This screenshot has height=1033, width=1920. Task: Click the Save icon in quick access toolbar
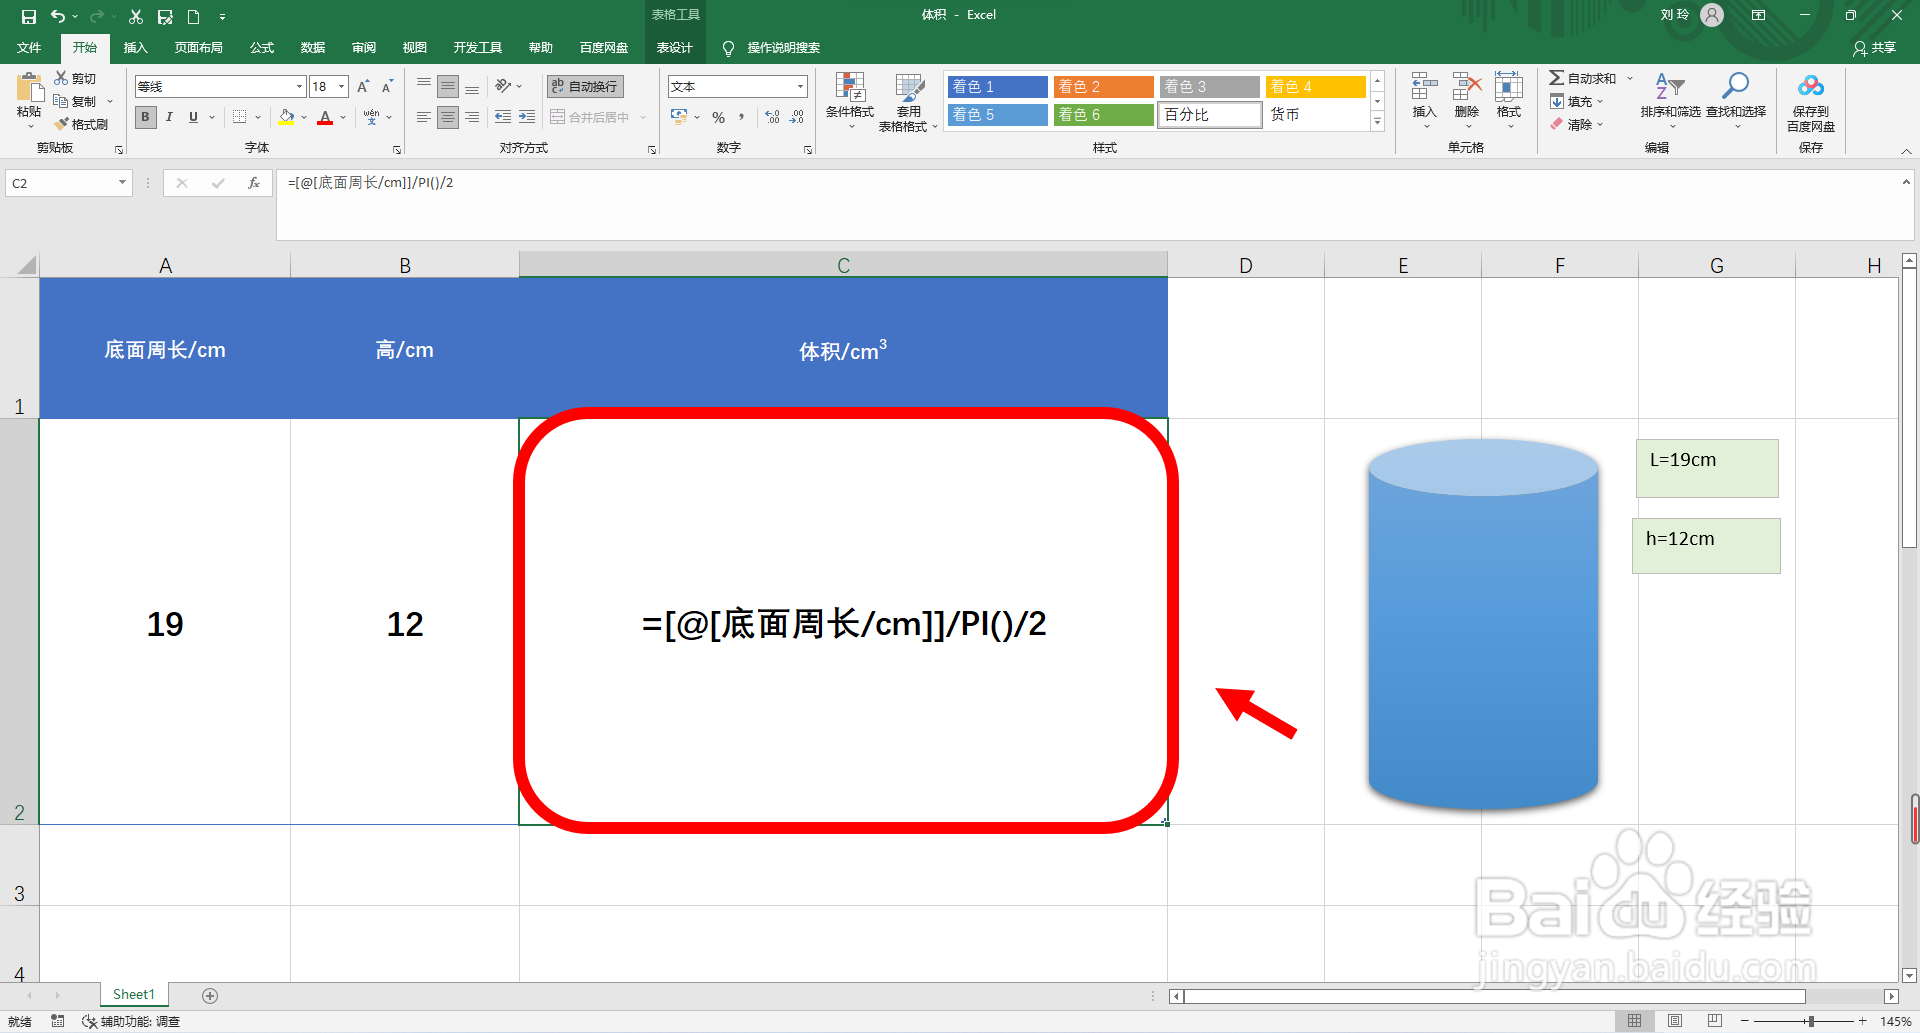point(28,16)
